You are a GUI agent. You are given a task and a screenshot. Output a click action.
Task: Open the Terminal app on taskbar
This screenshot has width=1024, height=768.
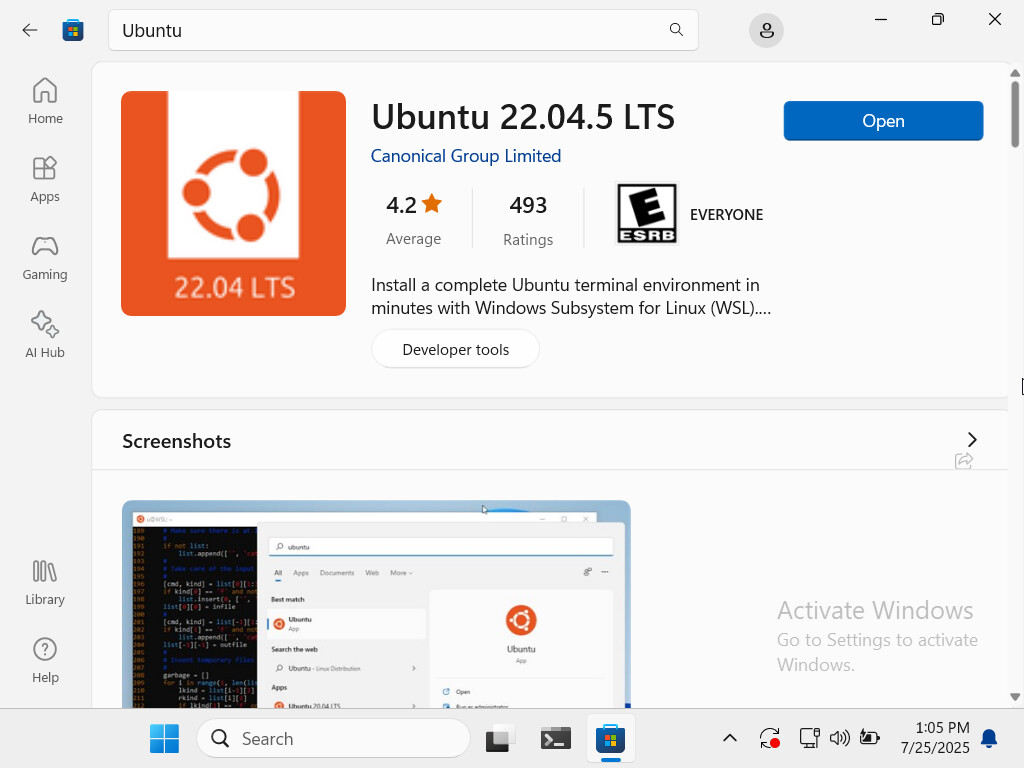[556, 739]
